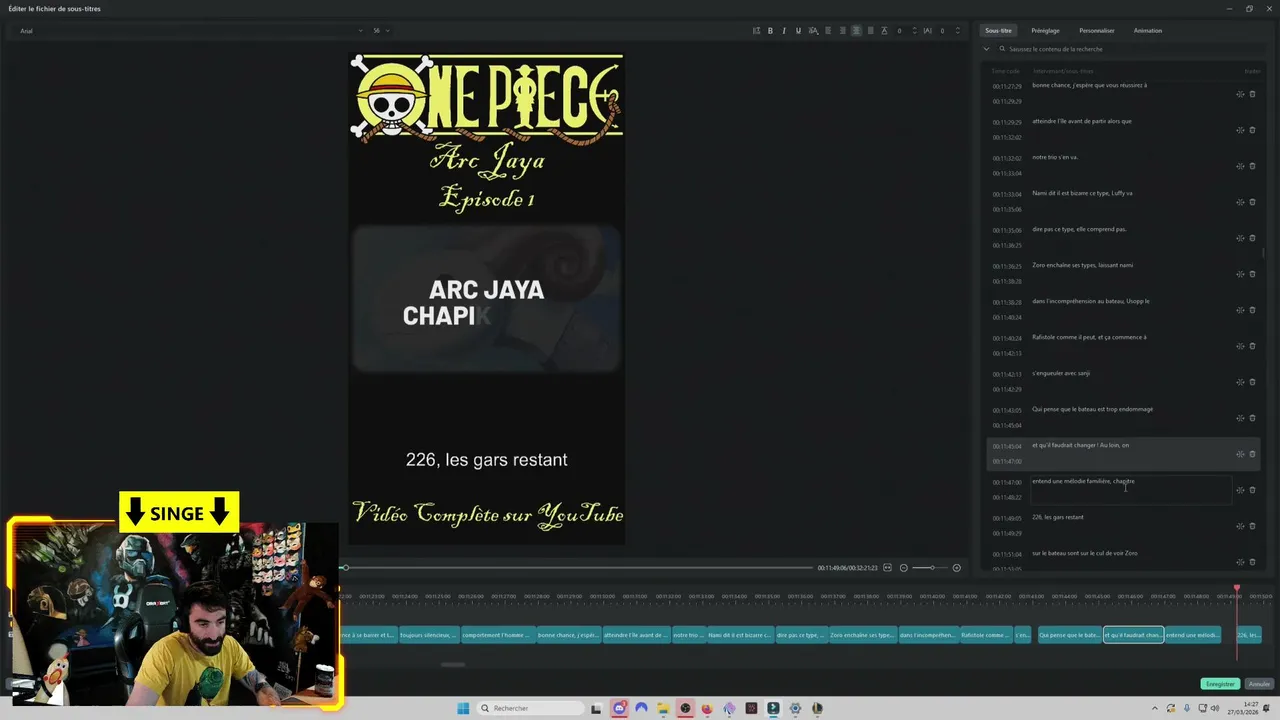Select '226, les gars restant' row in subtitle list
Screen dimensions: 1280x720
coord(1122,525)
